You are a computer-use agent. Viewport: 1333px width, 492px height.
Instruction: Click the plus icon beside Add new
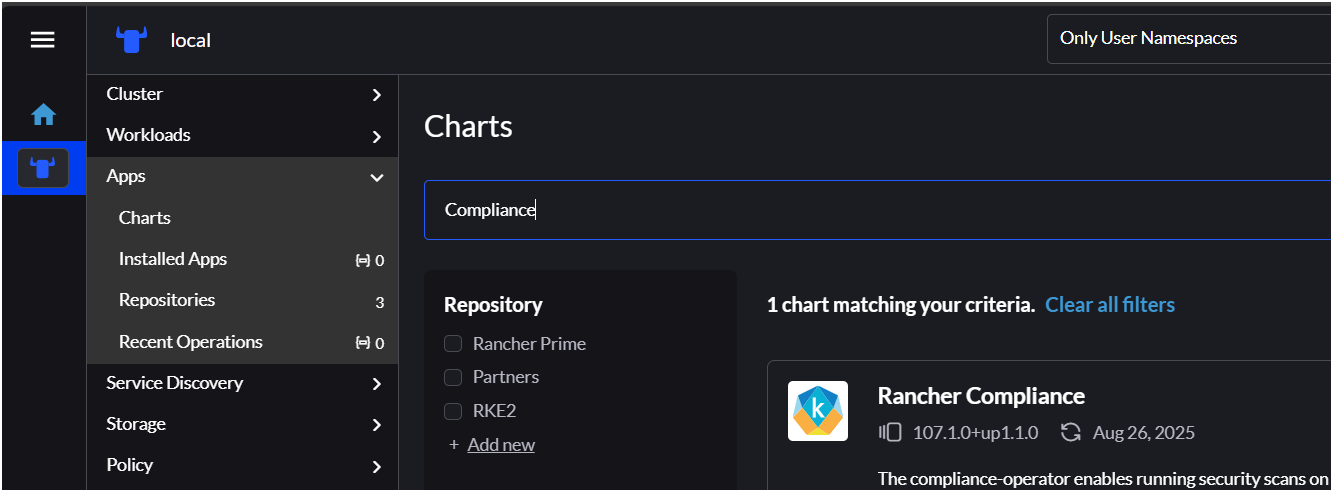coord(454,445)
